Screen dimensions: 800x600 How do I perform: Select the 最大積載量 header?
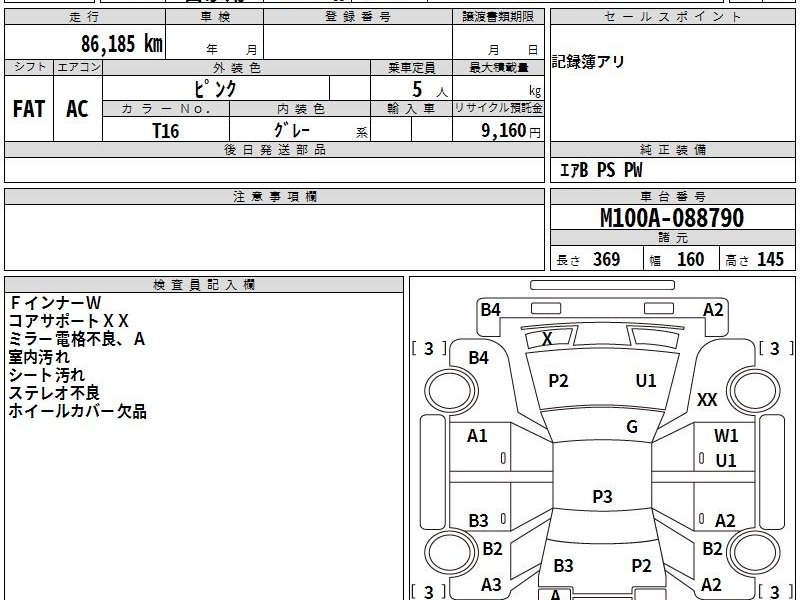coord(498,68)
